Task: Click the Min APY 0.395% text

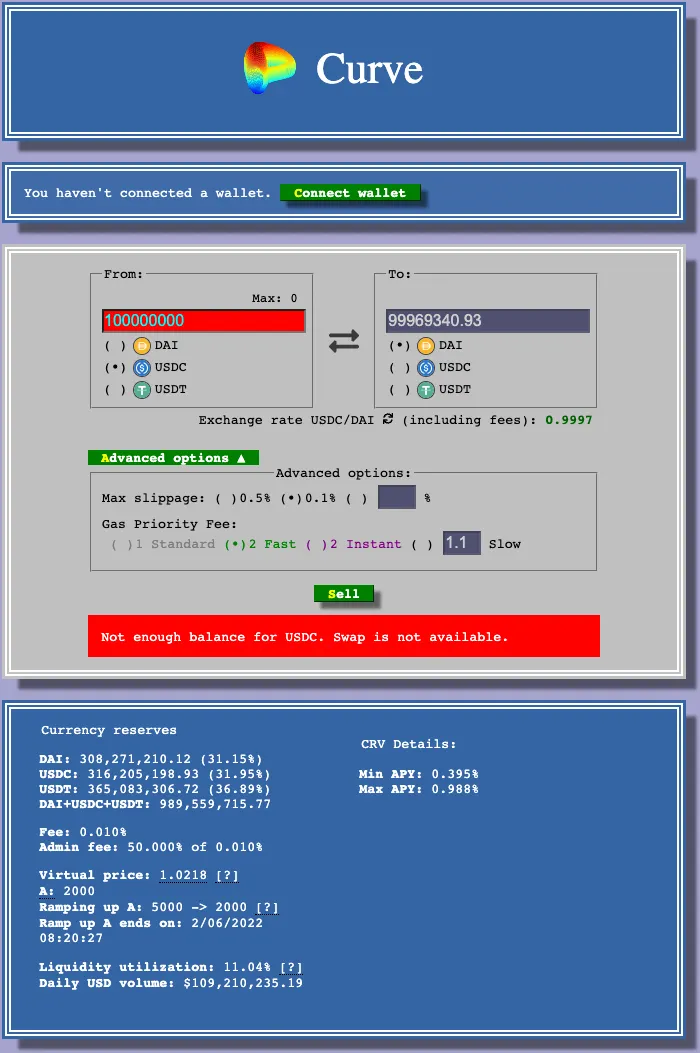Action: click(x=419, y=774)
